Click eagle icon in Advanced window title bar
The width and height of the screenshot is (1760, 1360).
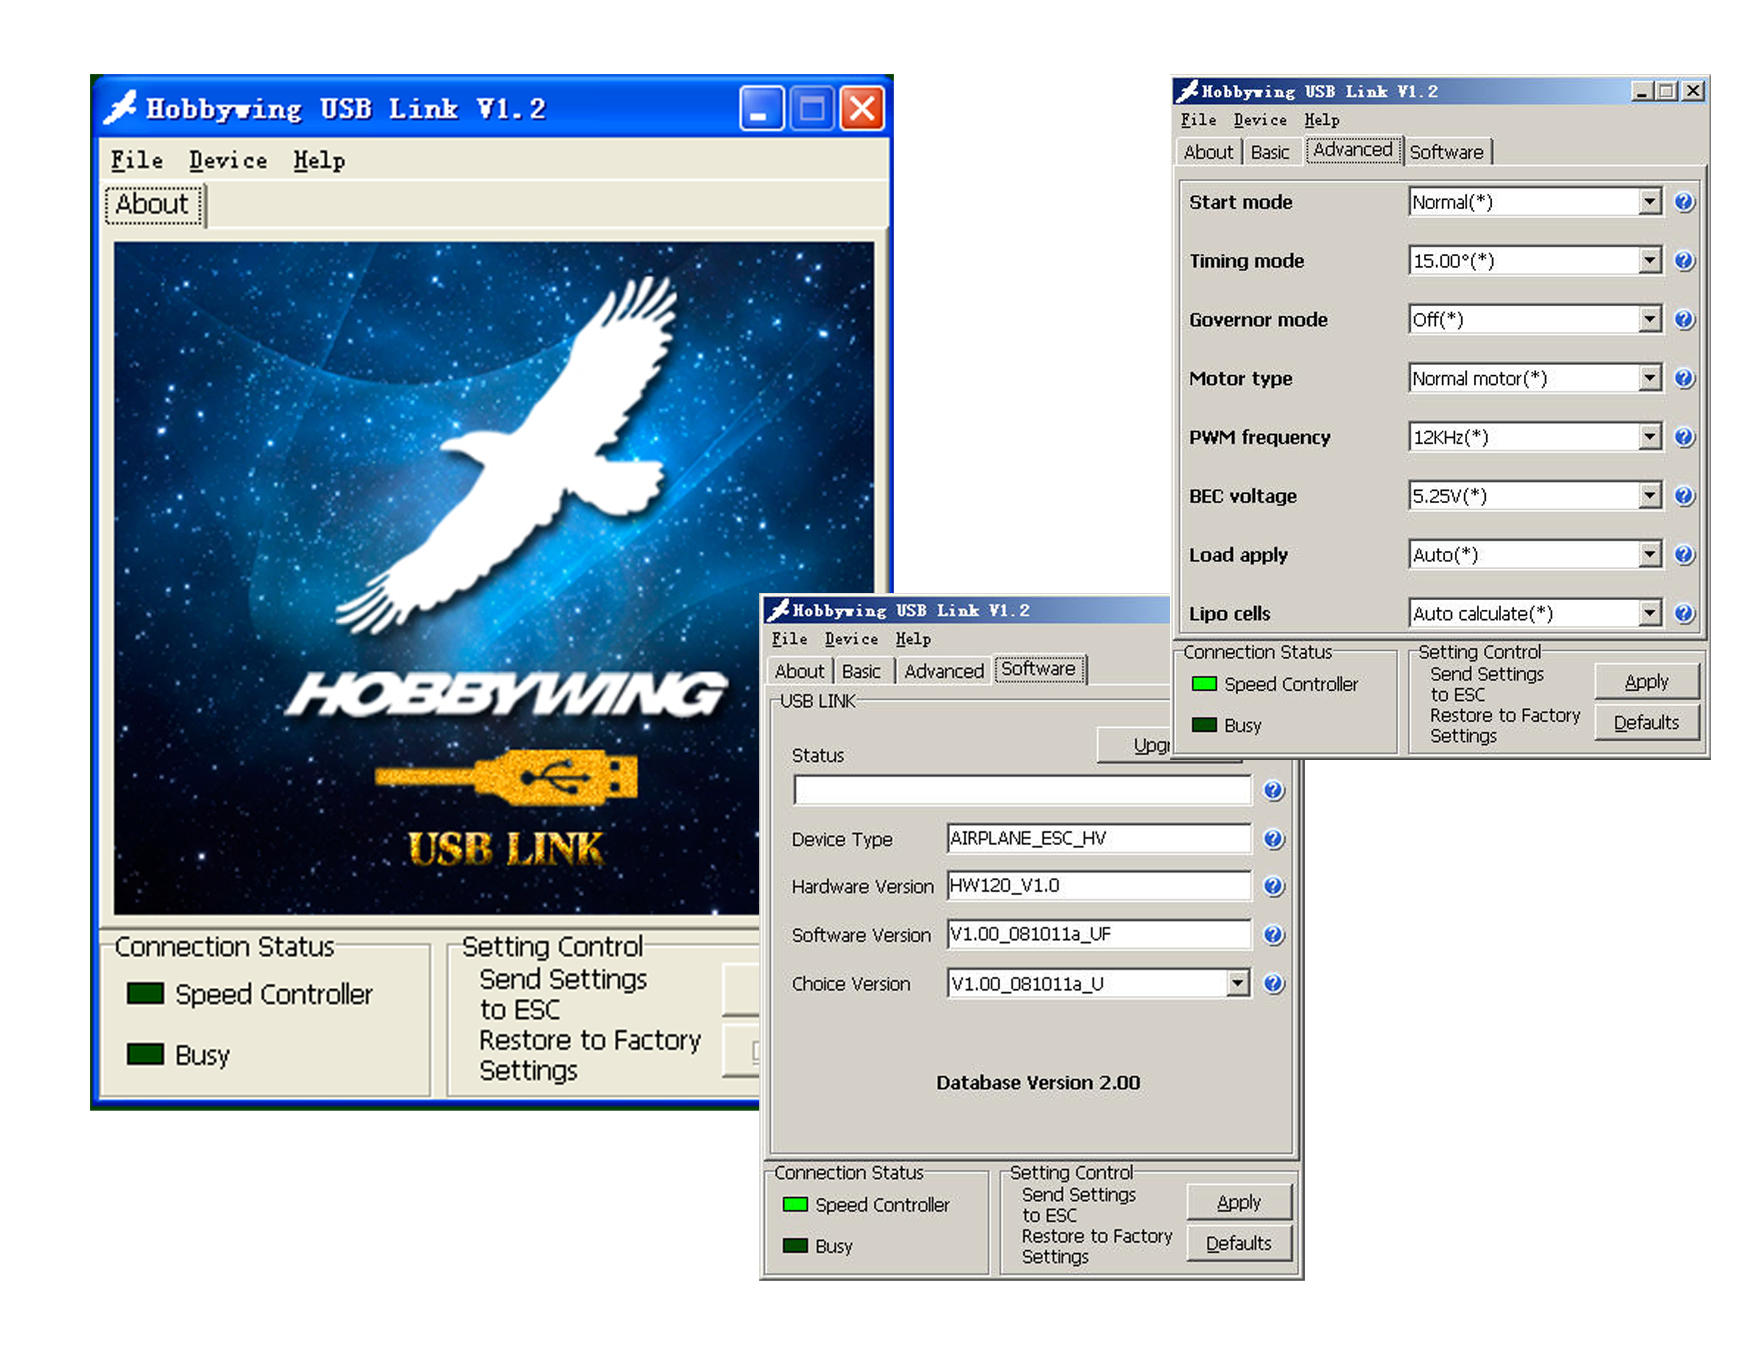click(1187, 91)
